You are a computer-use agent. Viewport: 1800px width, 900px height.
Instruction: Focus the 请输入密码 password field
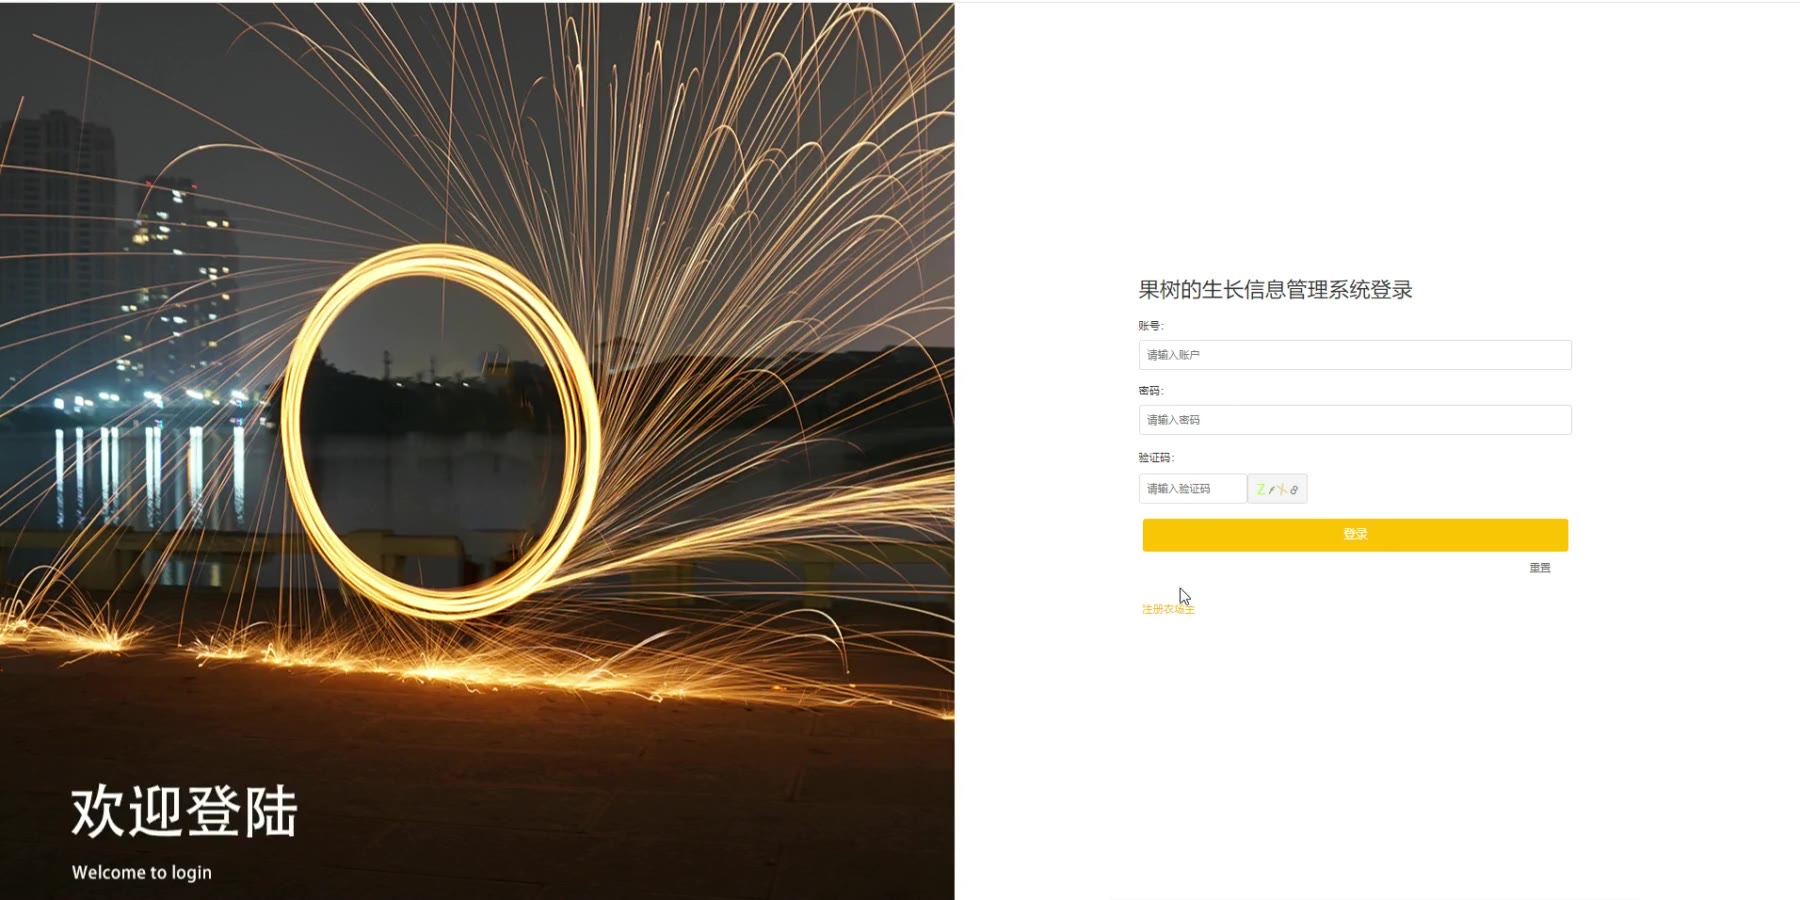point(1355,420)
